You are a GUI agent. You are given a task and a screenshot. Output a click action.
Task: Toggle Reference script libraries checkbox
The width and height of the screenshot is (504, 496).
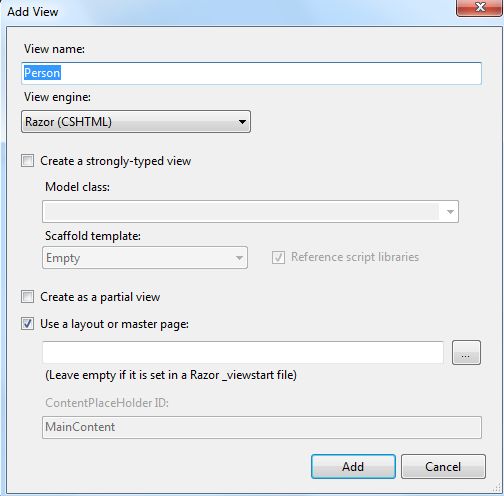pyautogui.click(x=278, y=257)
